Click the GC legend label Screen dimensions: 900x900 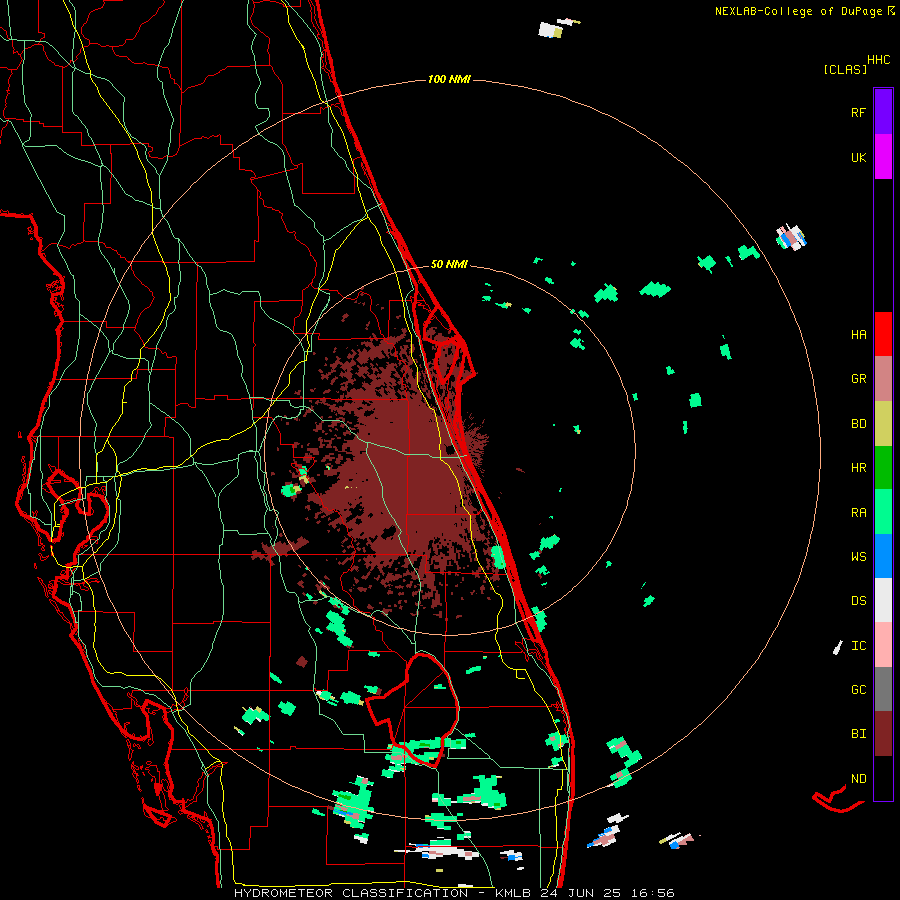coord(858,689)
